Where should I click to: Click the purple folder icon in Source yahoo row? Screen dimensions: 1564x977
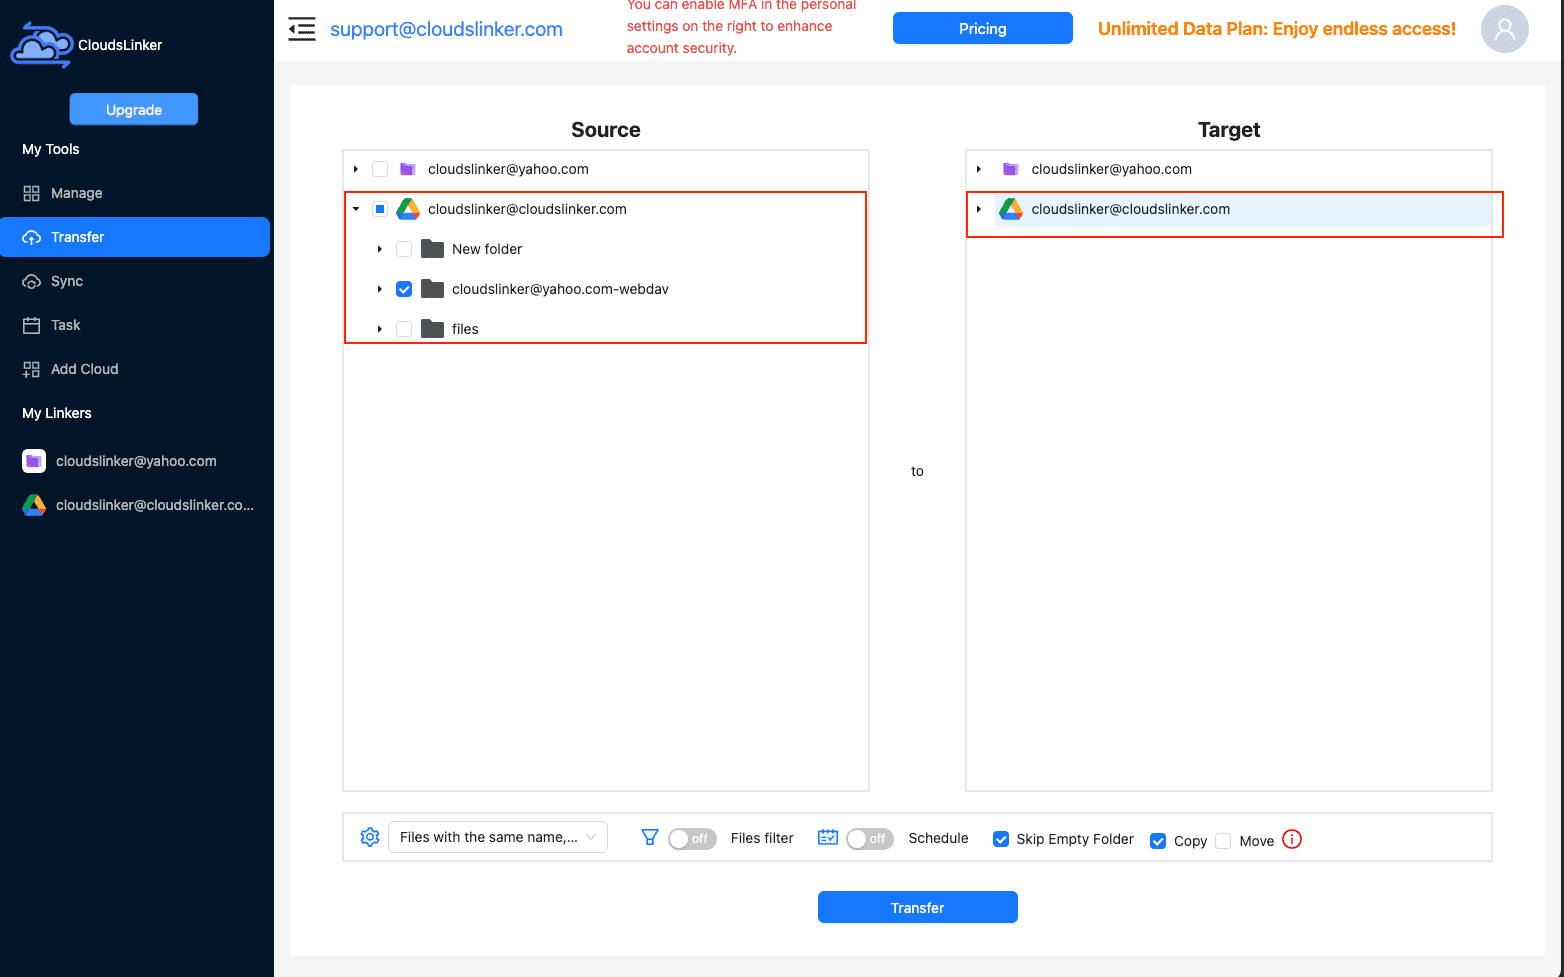(x=408, y=169)
